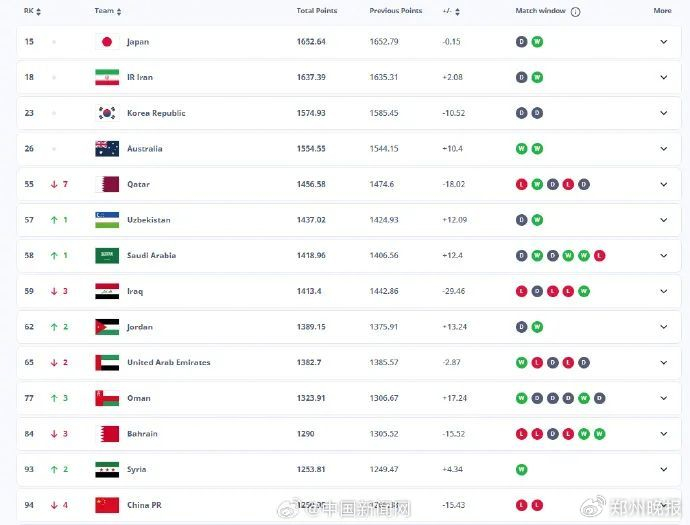690x525 pixels.
Task: Open the United Arab Emirates team link
Action: click(x=169, y=363)
